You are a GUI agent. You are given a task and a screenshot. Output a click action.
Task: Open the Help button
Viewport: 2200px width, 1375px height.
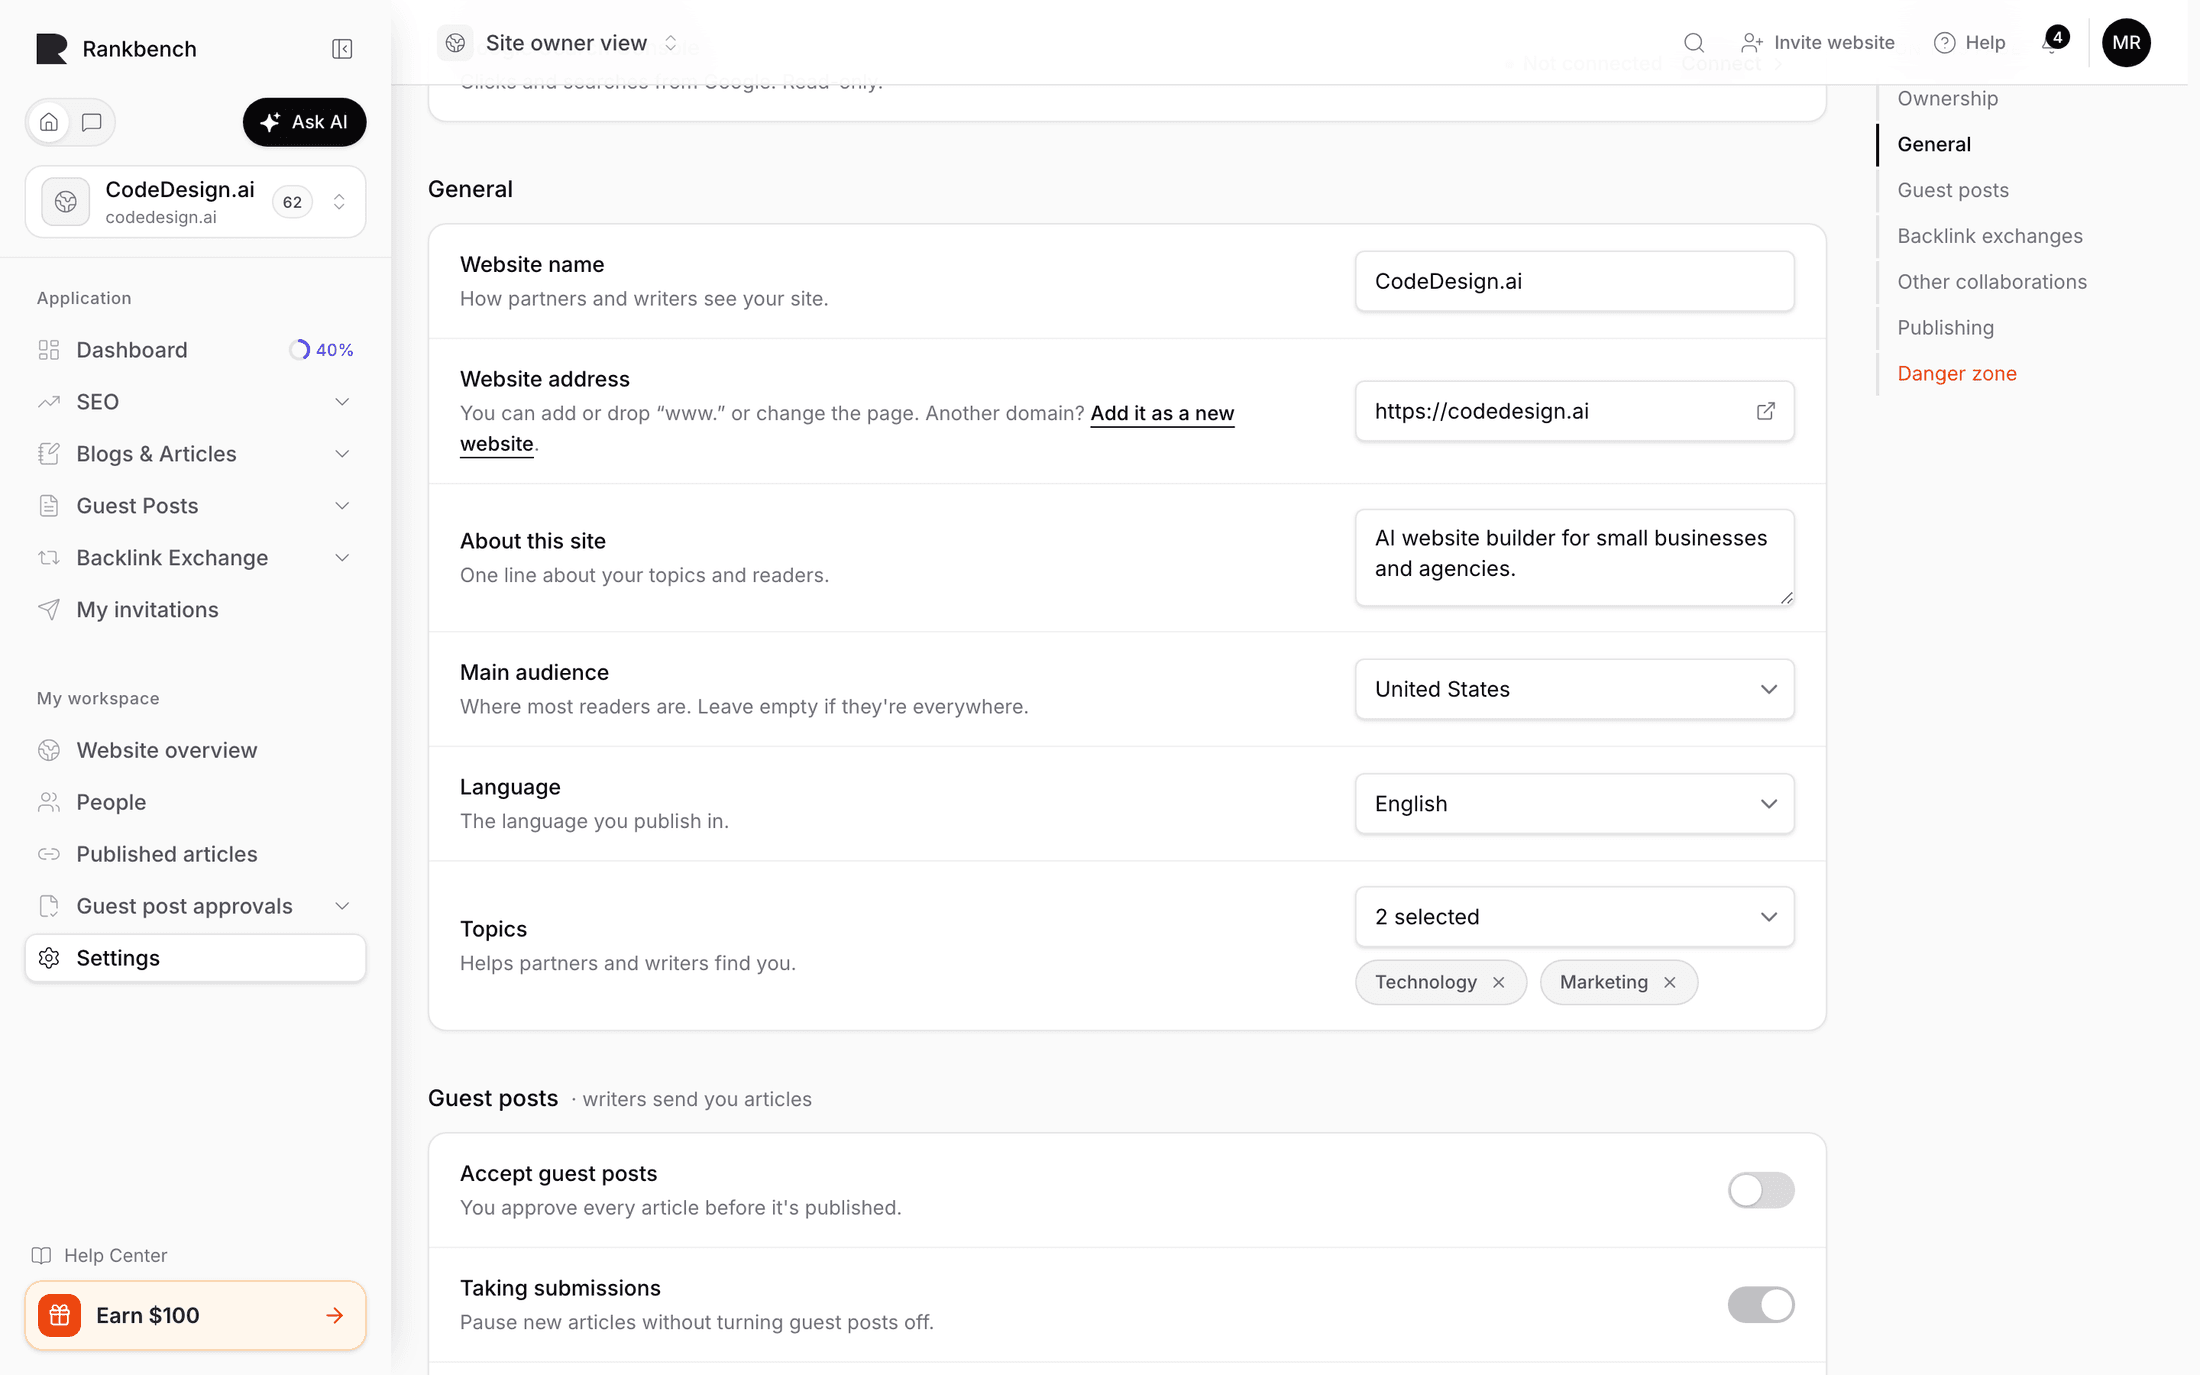point(1969,43)
